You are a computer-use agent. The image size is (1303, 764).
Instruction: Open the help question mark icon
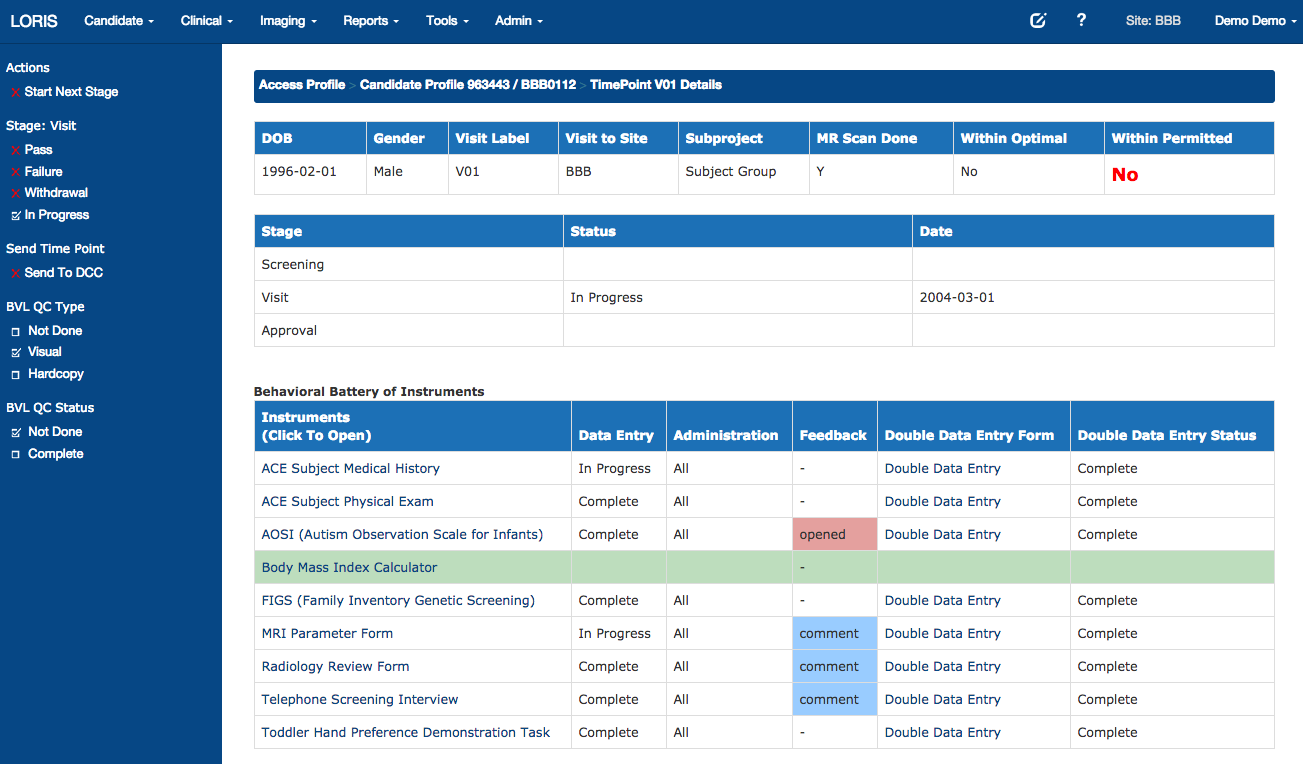pos(1081,20)
